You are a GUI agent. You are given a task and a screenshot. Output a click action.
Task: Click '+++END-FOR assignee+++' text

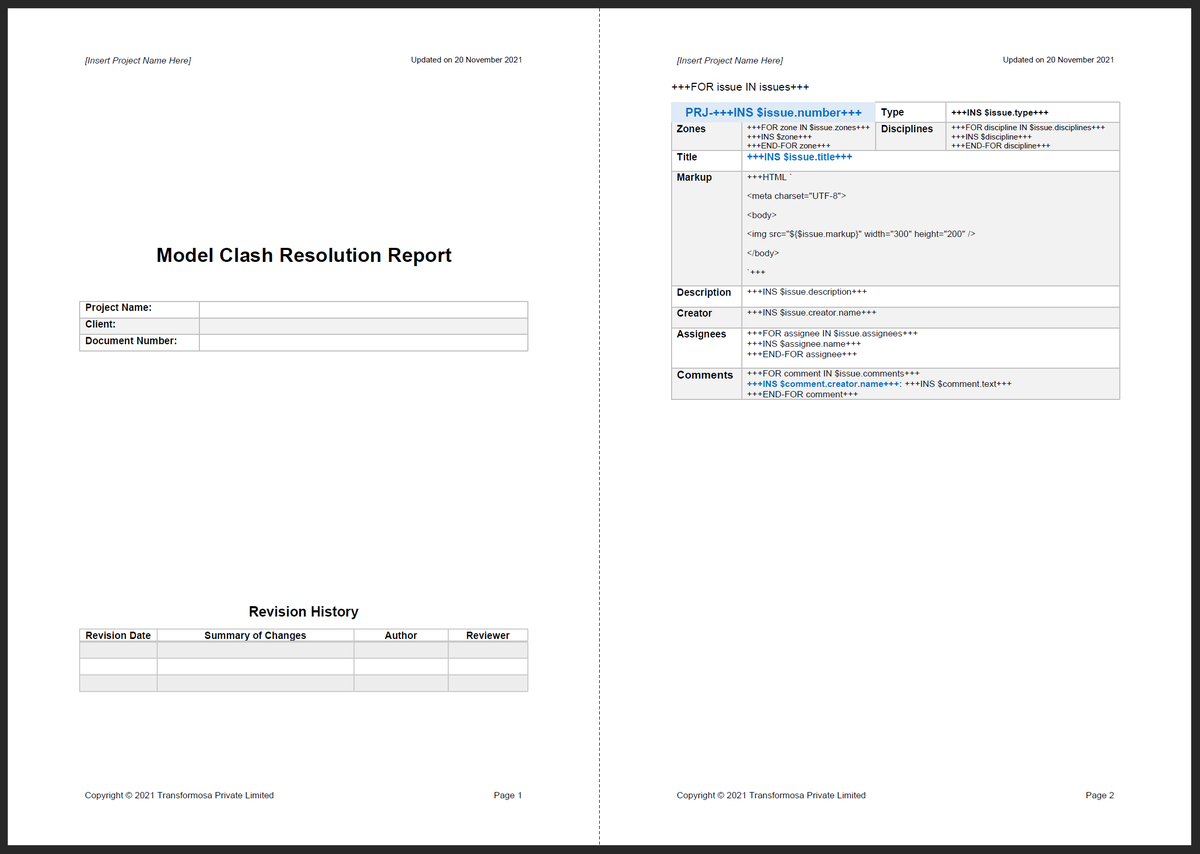(x=802, y=354)
